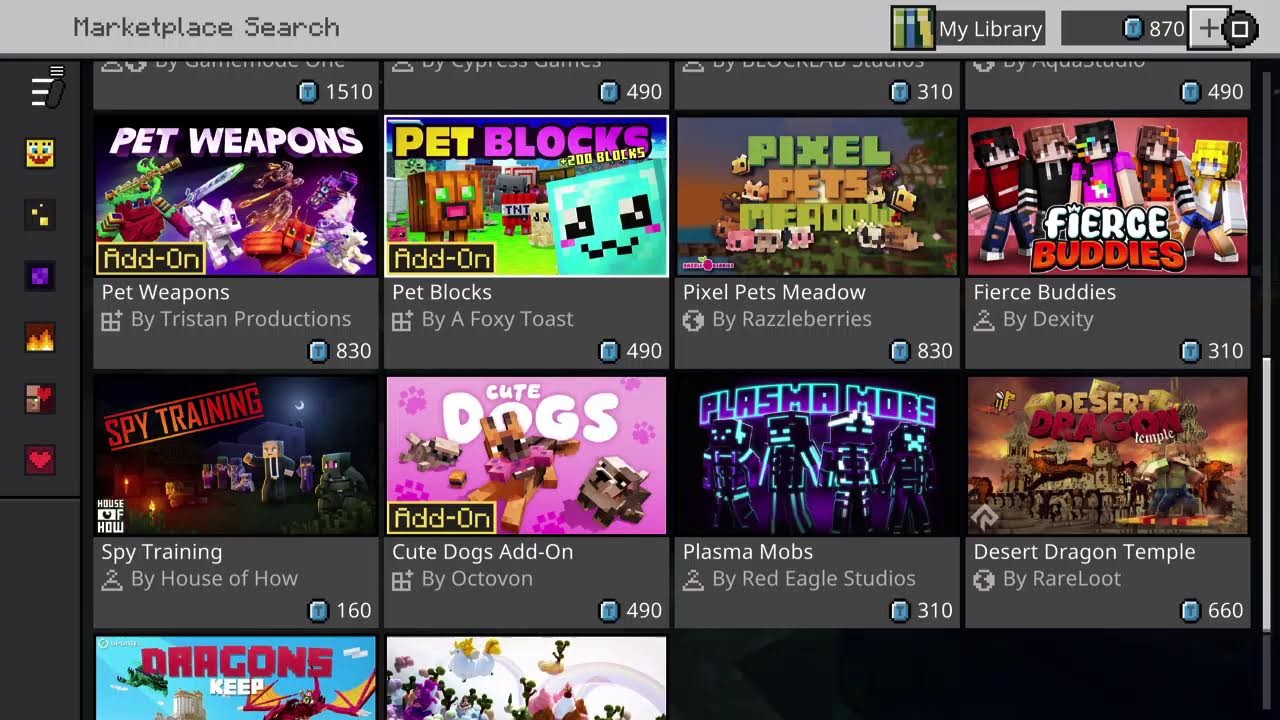The image size is (1280, 720).
Task: Select the red heart sidebar icon
Action: 40,460
